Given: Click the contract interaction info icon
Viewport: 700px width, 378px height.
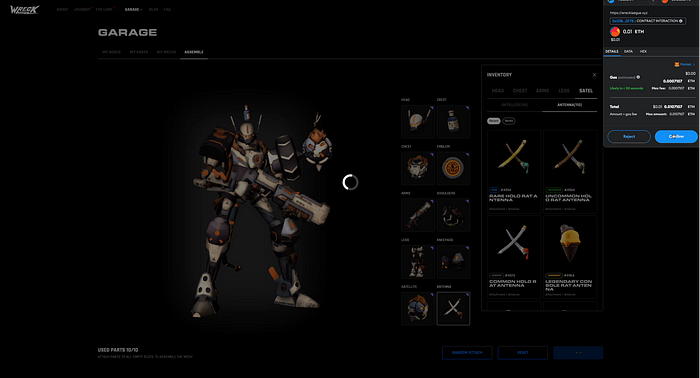Looking at the screenshot, I should coord(681,21).
